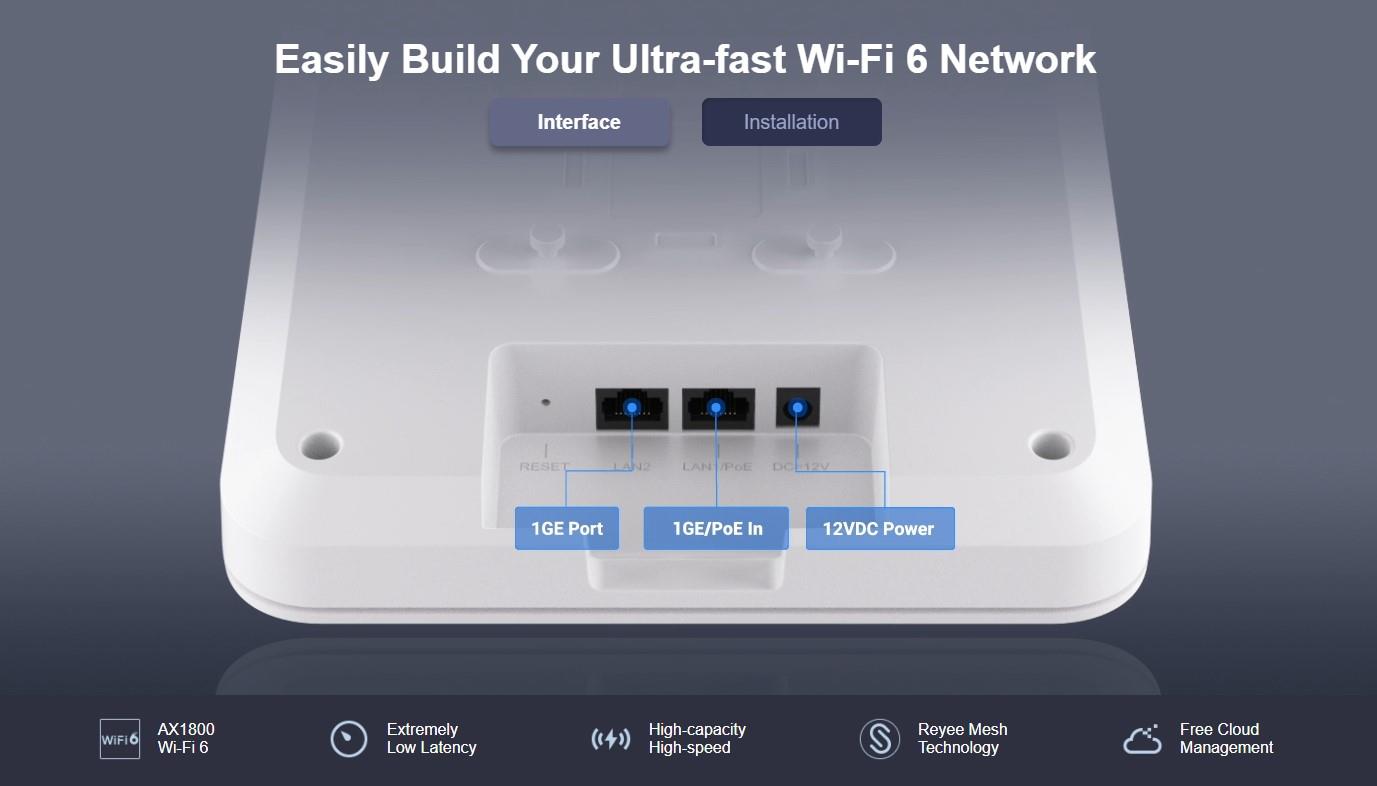Switch to the Installation tab

[791, 122]
